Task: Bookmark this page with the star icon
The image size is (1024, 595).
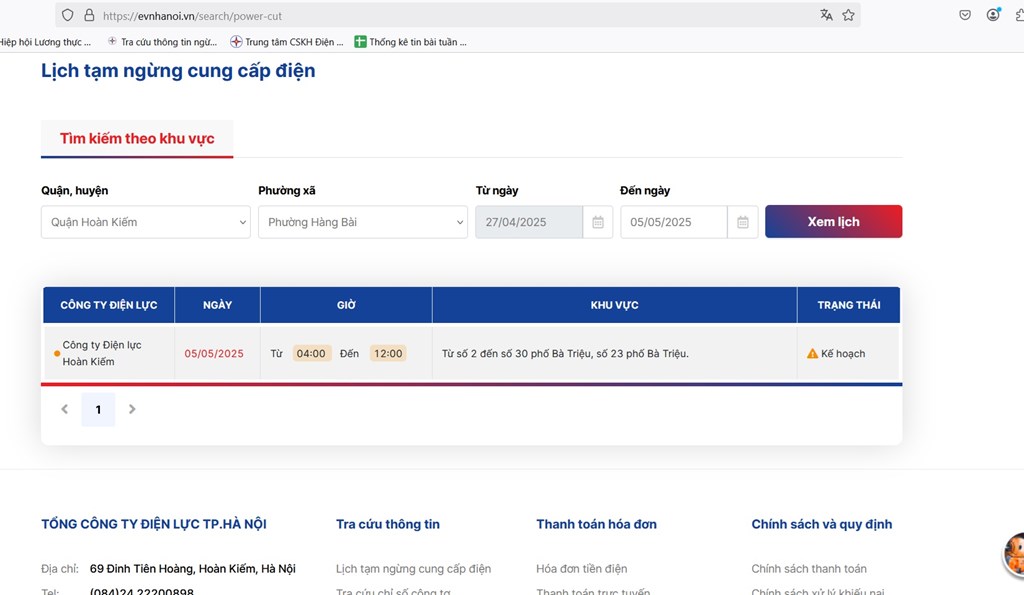Action: point(848,15)
